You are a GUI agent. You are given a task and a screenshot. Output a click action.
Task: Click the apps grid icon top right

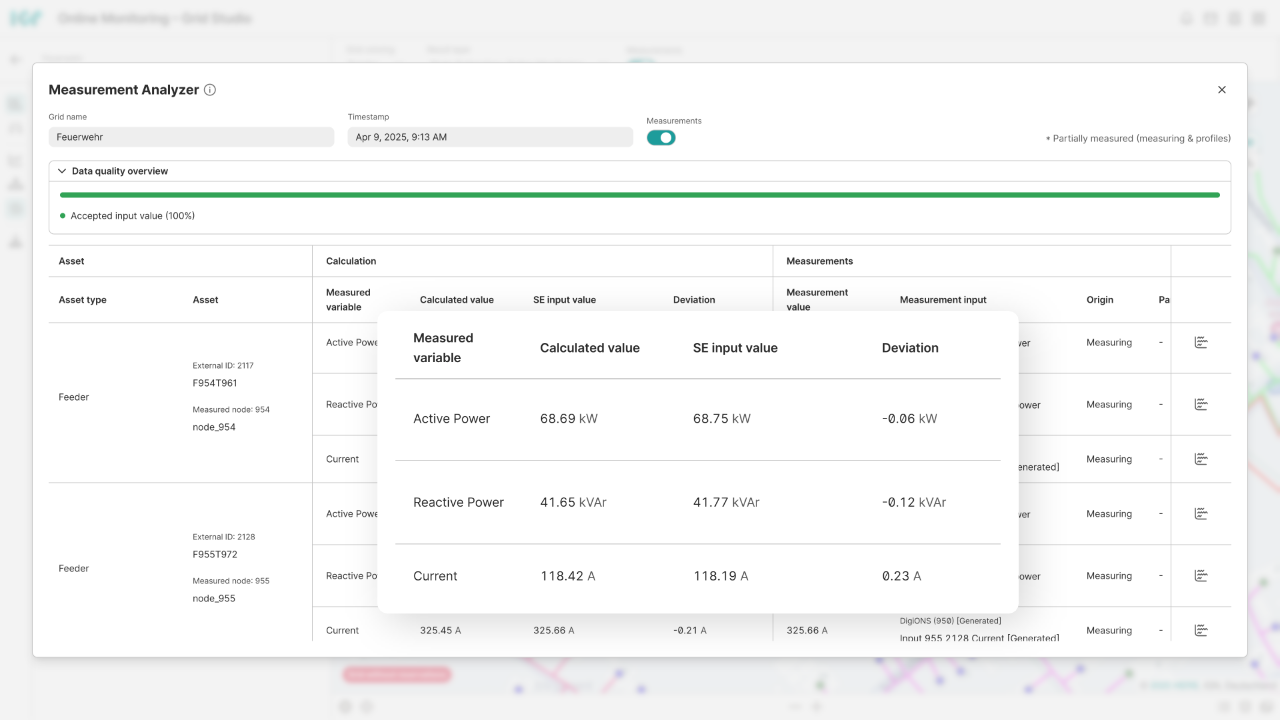(x=1235, y=18)
